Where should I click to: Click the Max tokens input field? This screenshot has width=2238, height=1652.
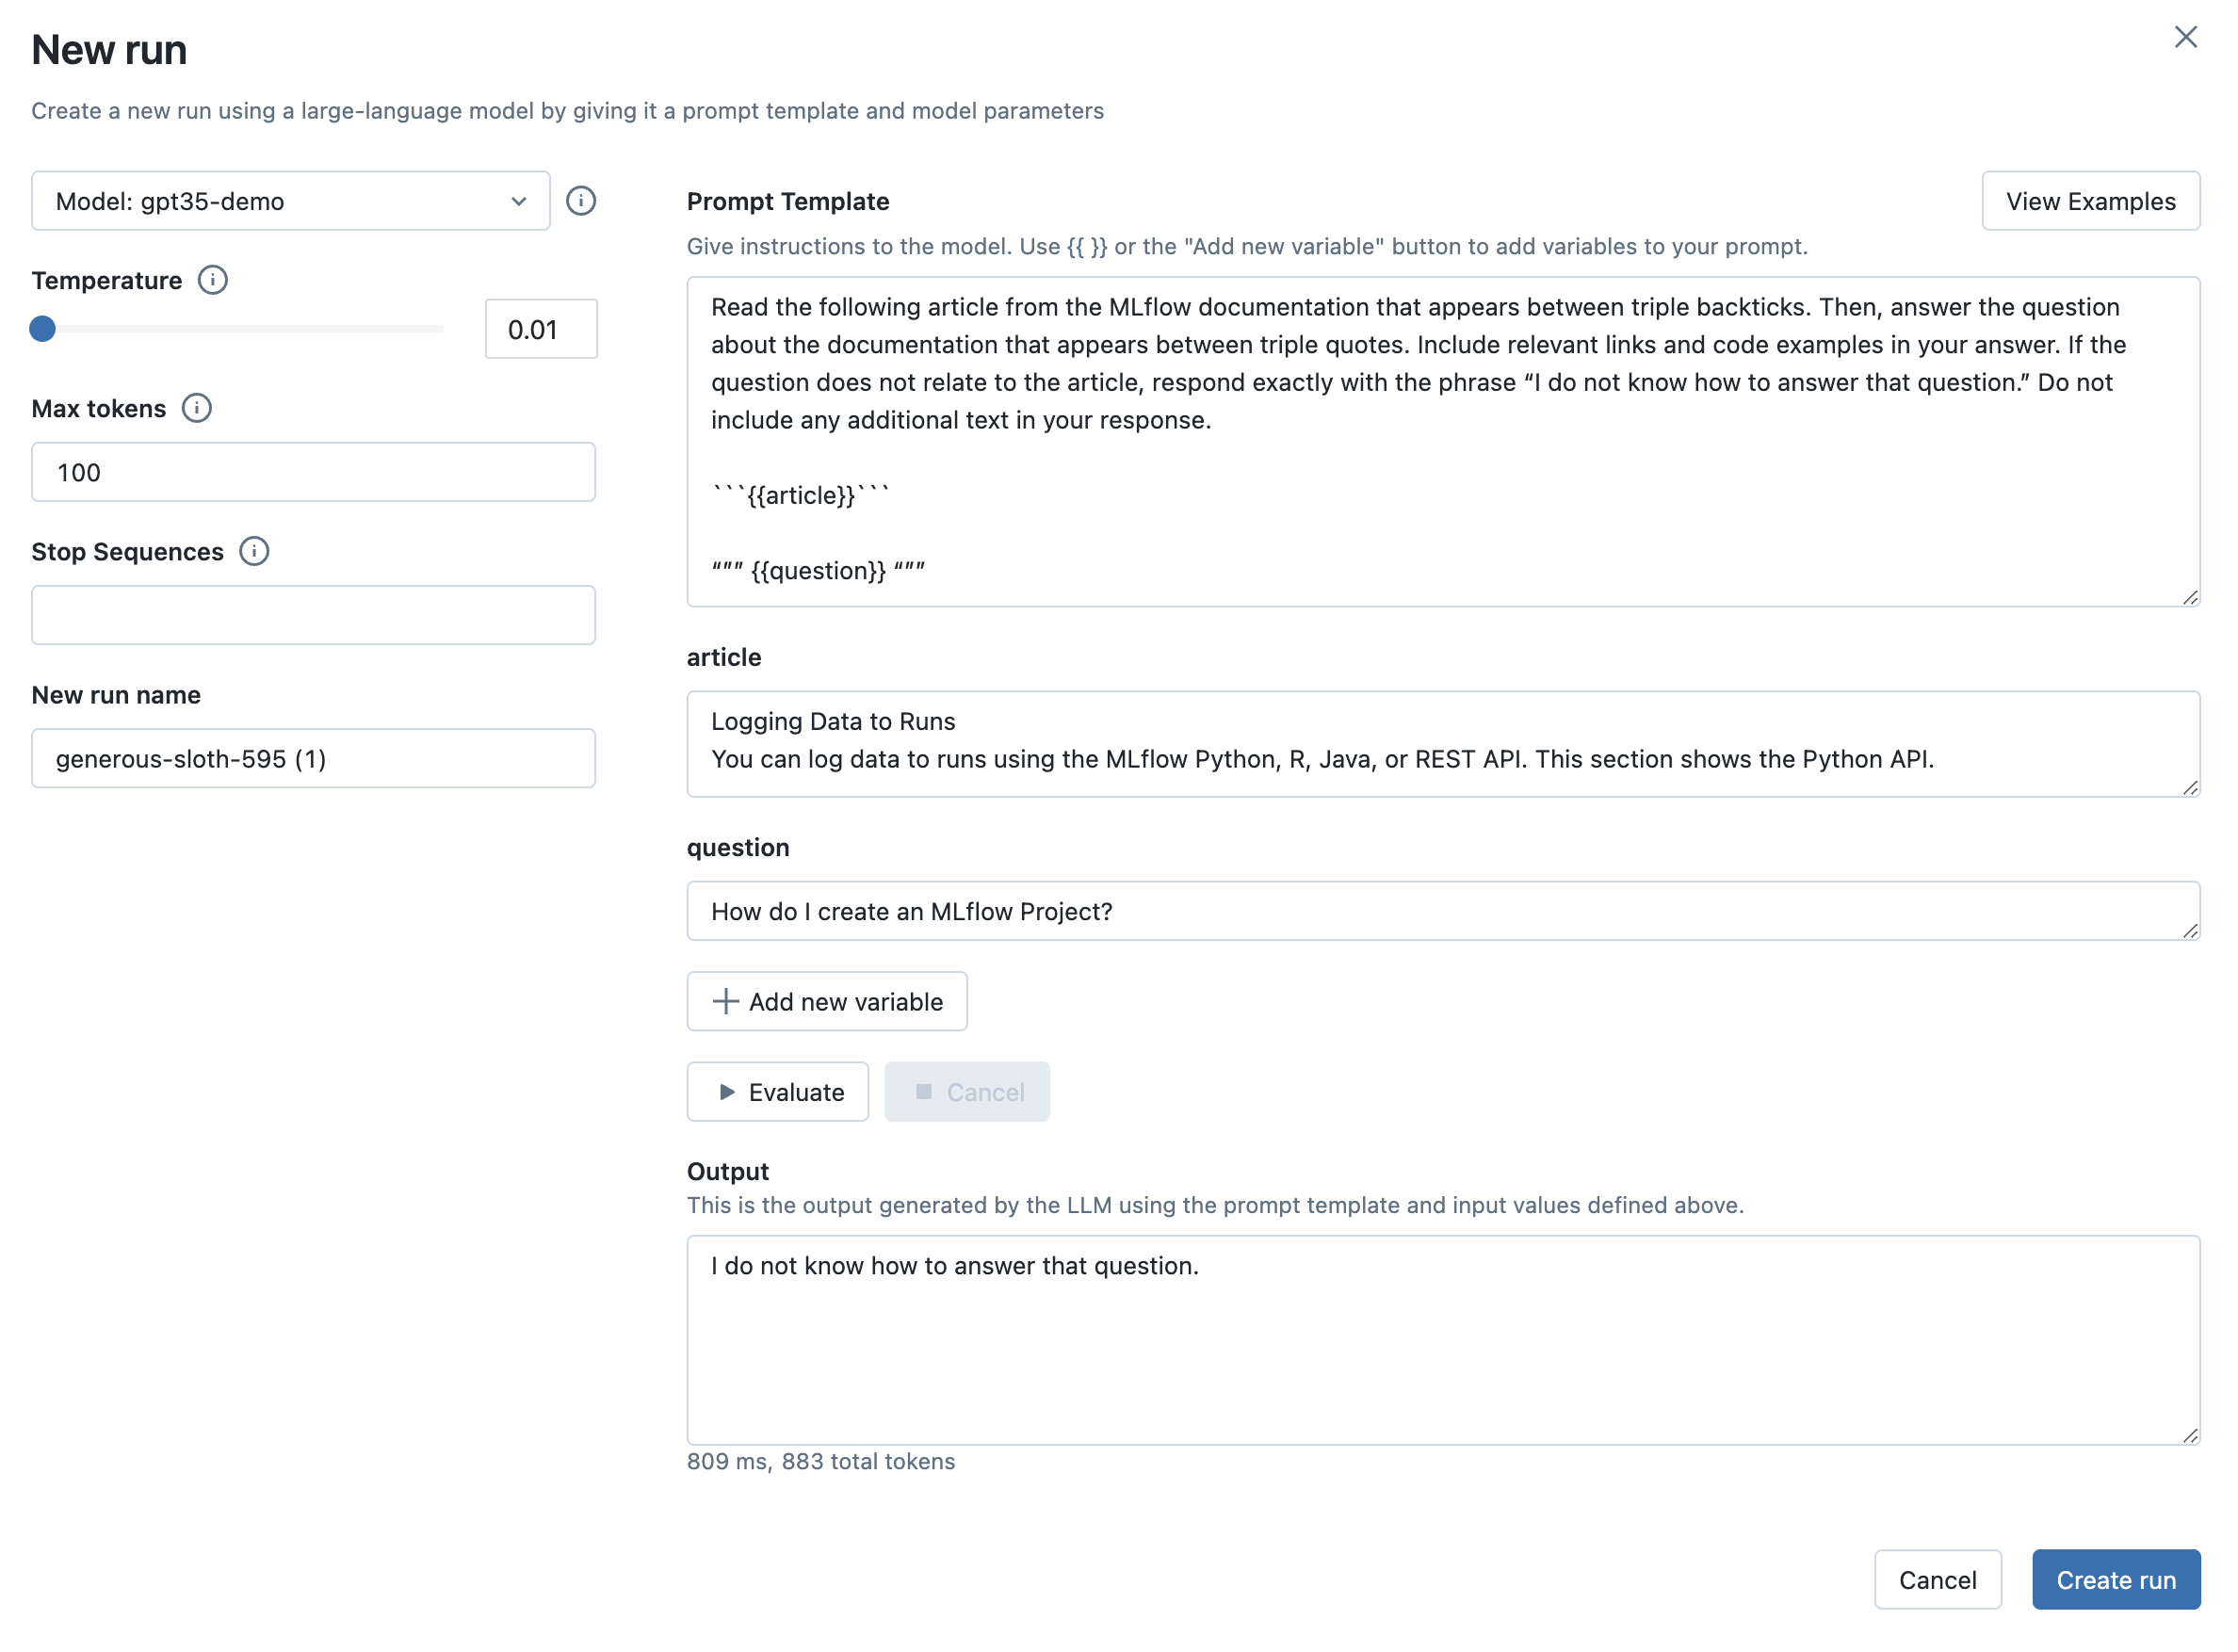[x=313, y=472]
